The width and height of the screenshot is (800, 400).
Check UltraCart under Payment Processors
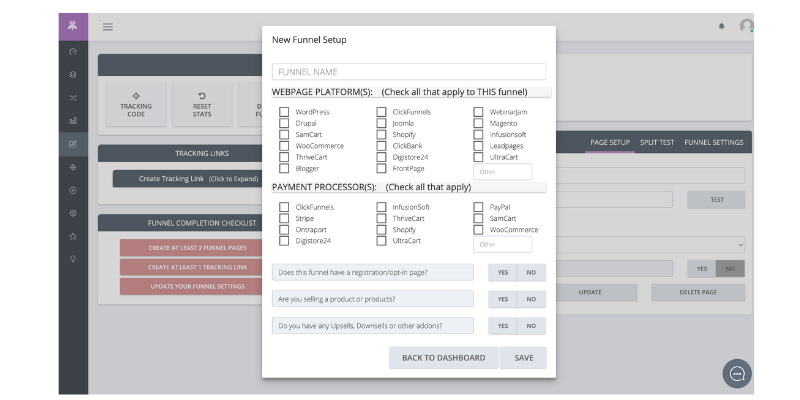[x=381, y=241]
